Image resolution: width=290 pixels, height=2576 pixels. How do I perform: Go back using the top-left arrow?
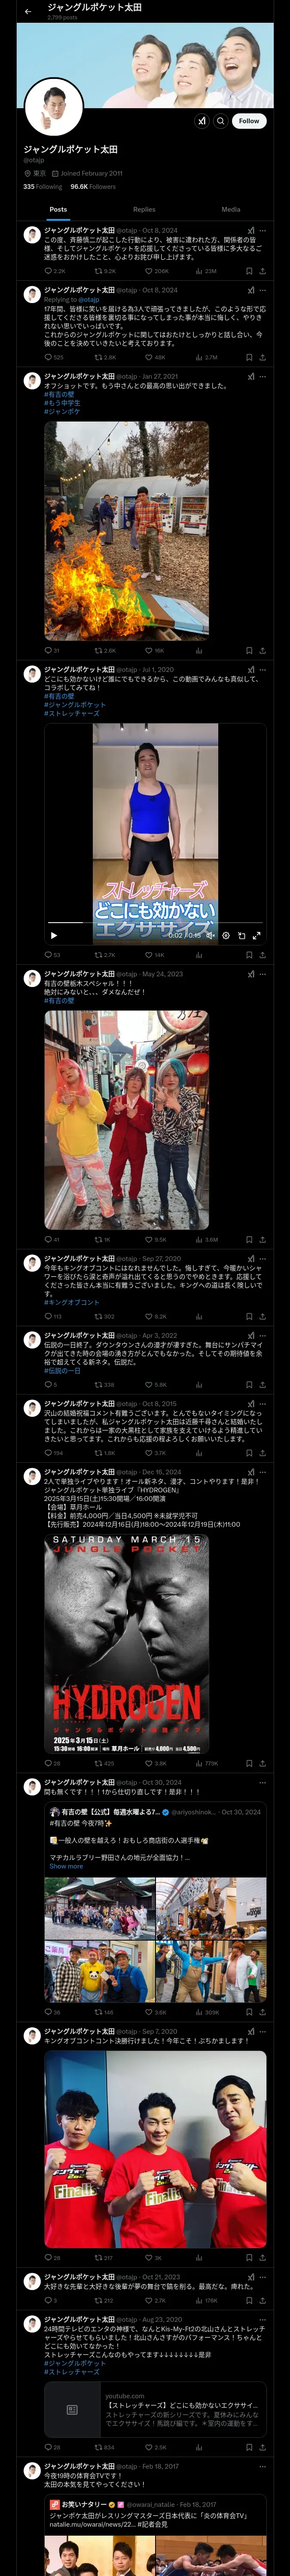coord(28,11)
